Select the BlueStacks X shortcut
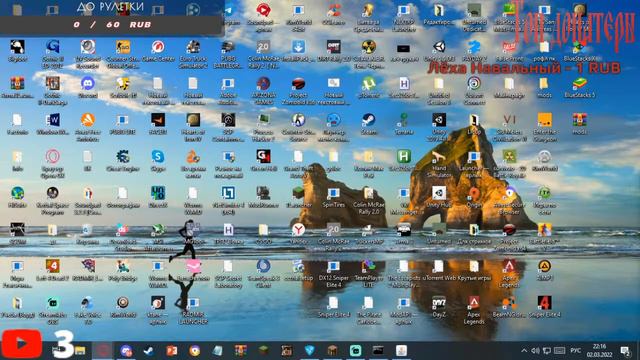Screen dimensions: 640x360 click(x=580, y=47)
